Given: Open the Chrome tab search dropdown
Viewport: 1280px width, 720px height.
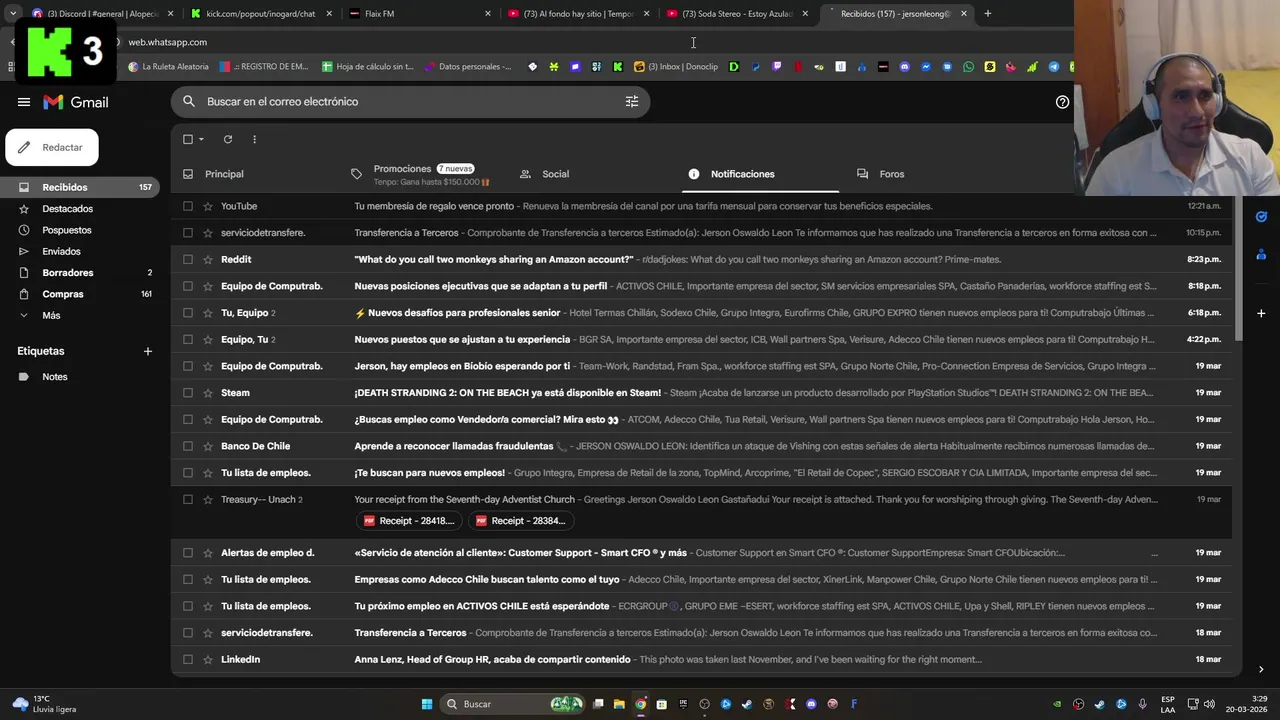Looking at the screenshot, I should click(13, 13).
